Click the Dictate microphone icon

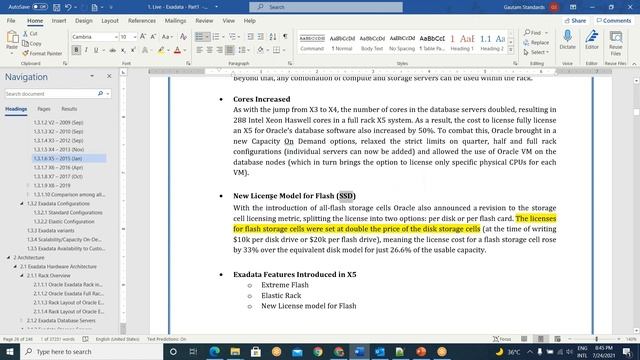pos(567,39)
